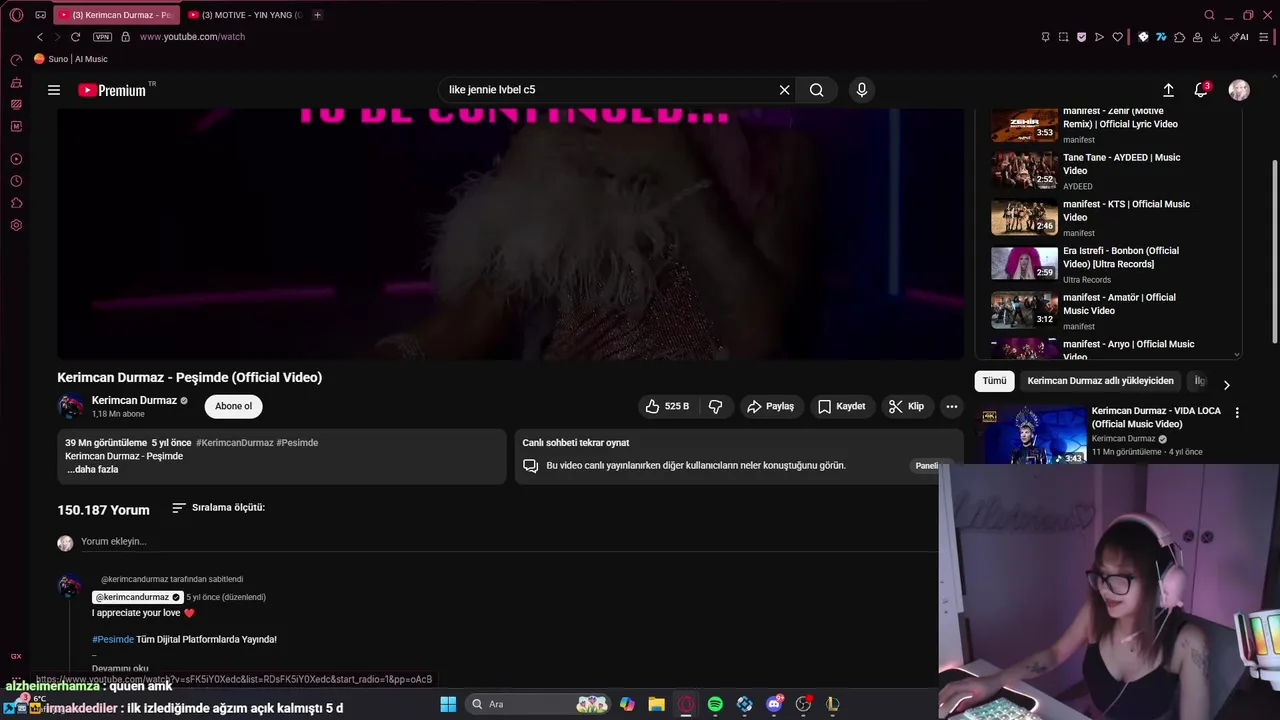Select the Tümü filter chip
Image resolution: width=1280 pixels, height=720 pixels.
pyautogui.click(x=994, y=381)
